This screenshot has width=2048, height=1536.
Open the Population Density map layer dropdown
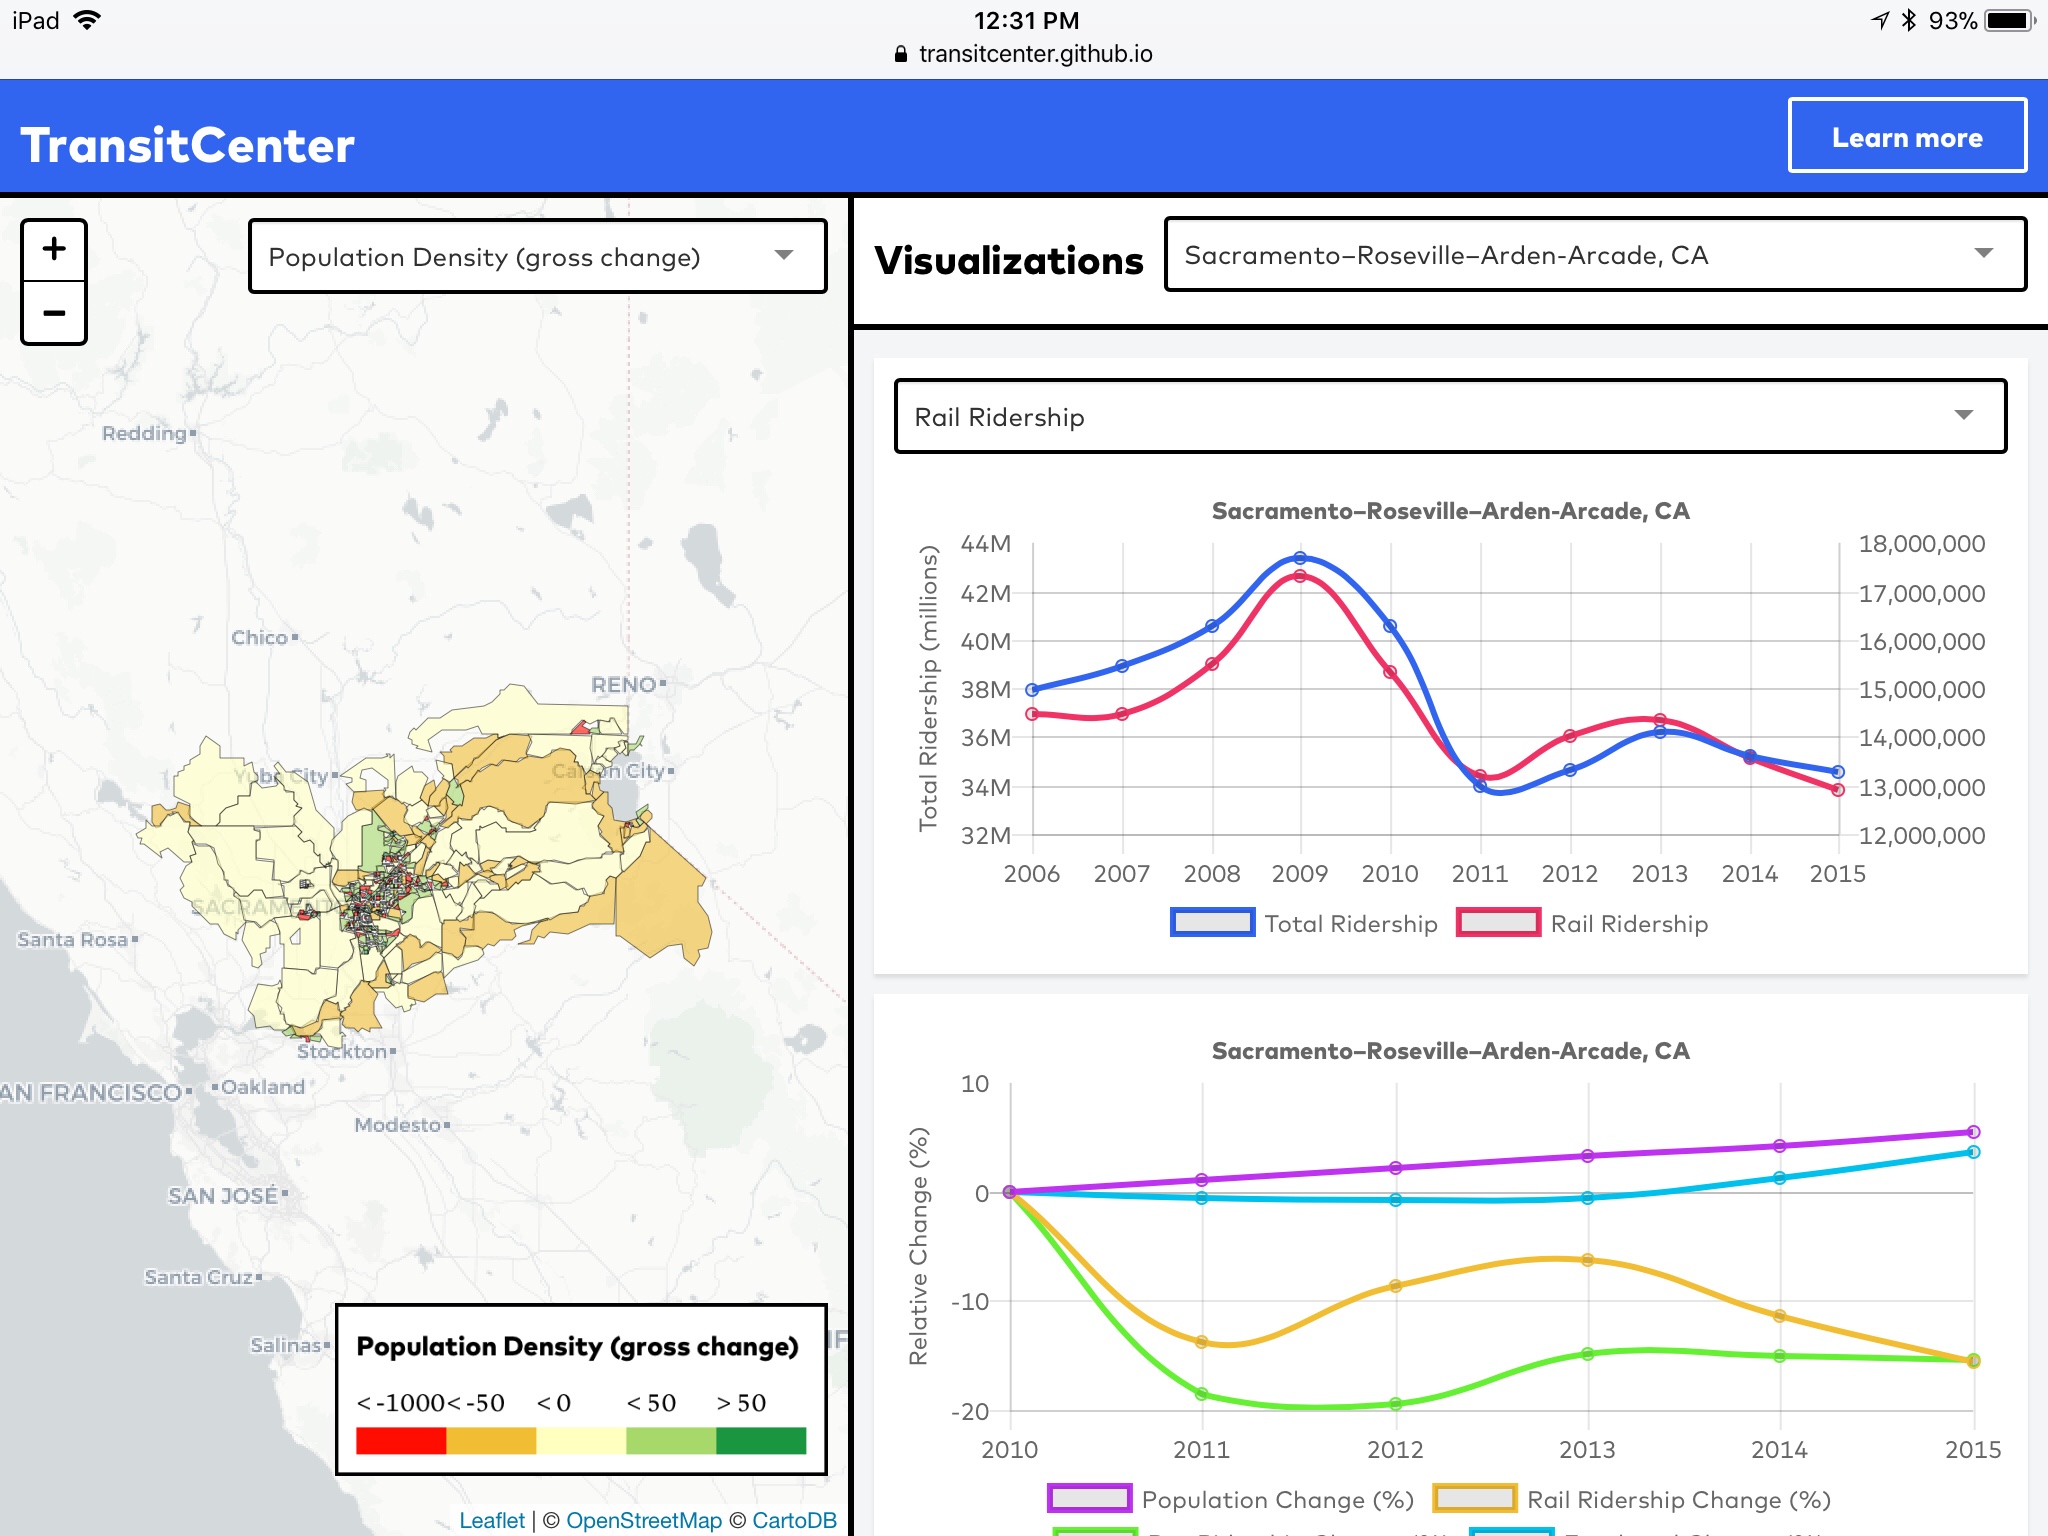tap(539, 256)
